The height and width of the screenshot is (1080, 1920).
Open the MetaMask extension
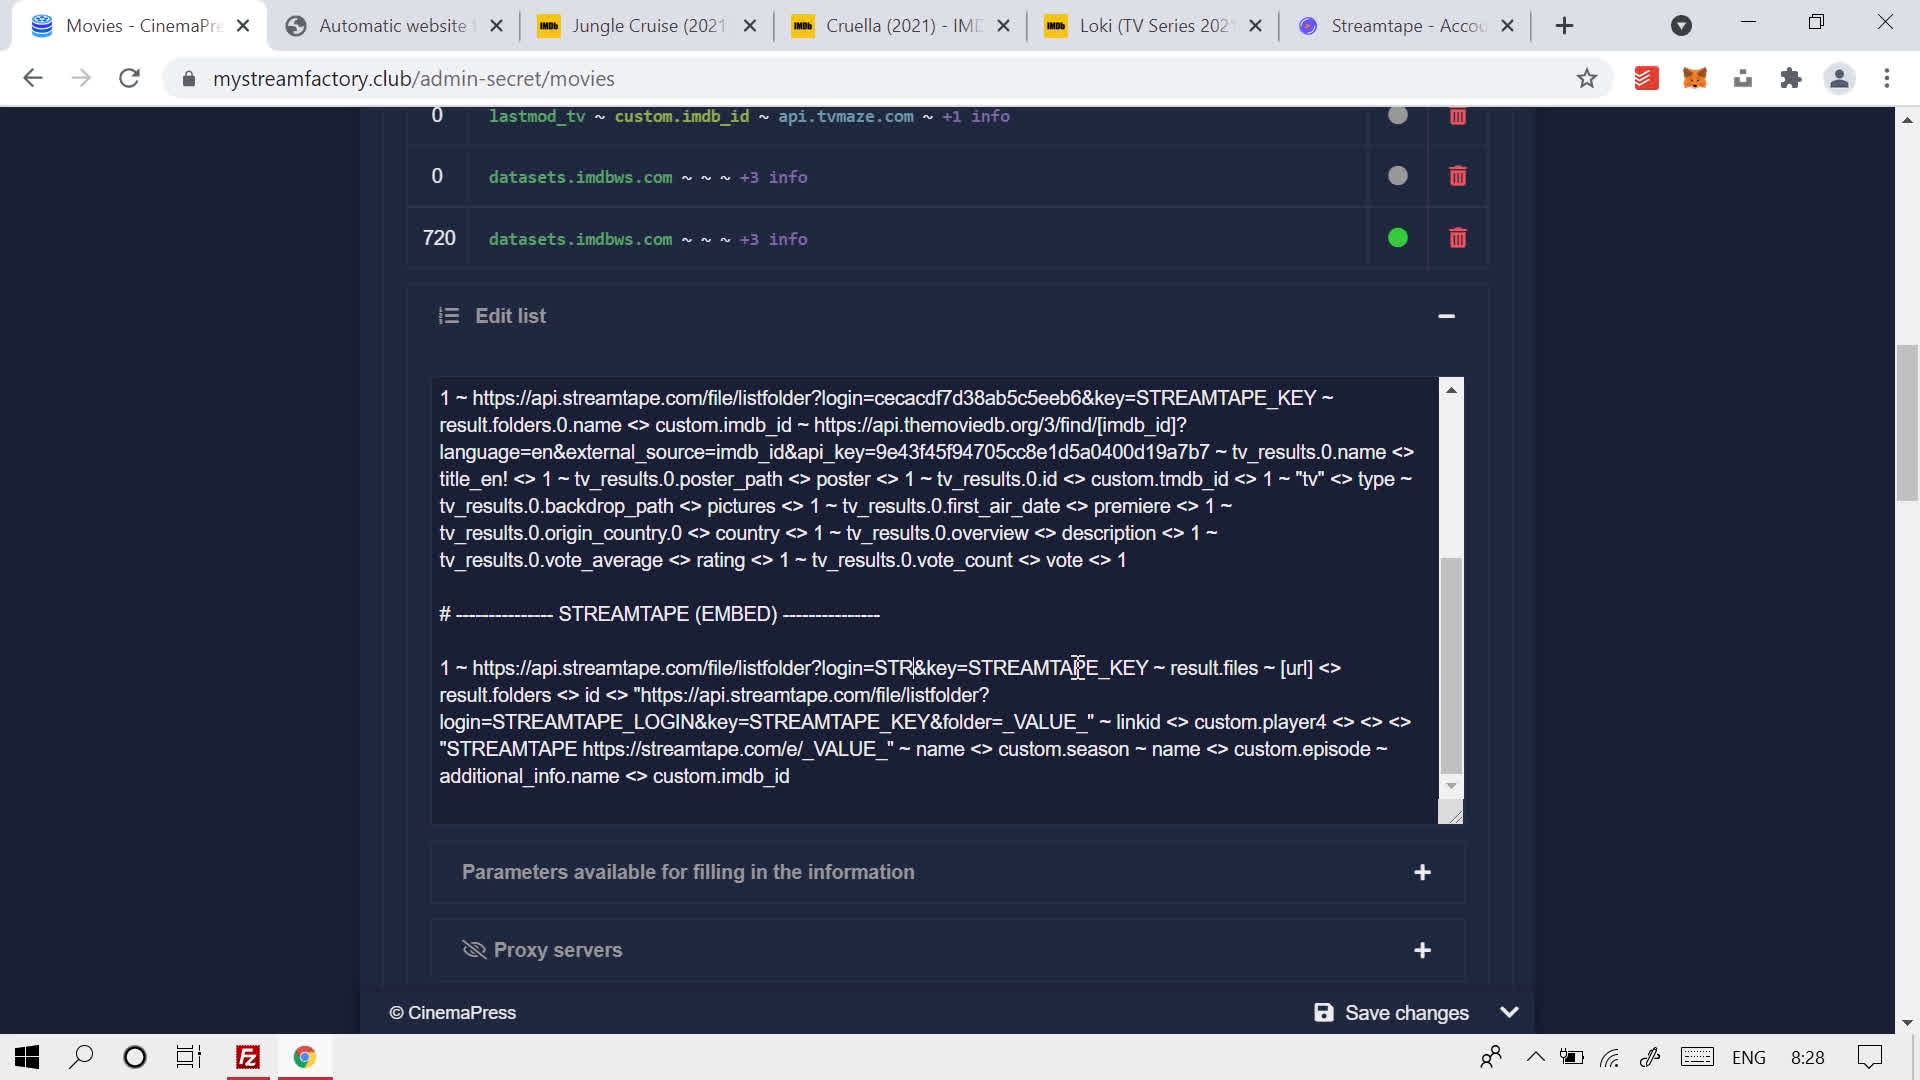(x=1696, y=78)
